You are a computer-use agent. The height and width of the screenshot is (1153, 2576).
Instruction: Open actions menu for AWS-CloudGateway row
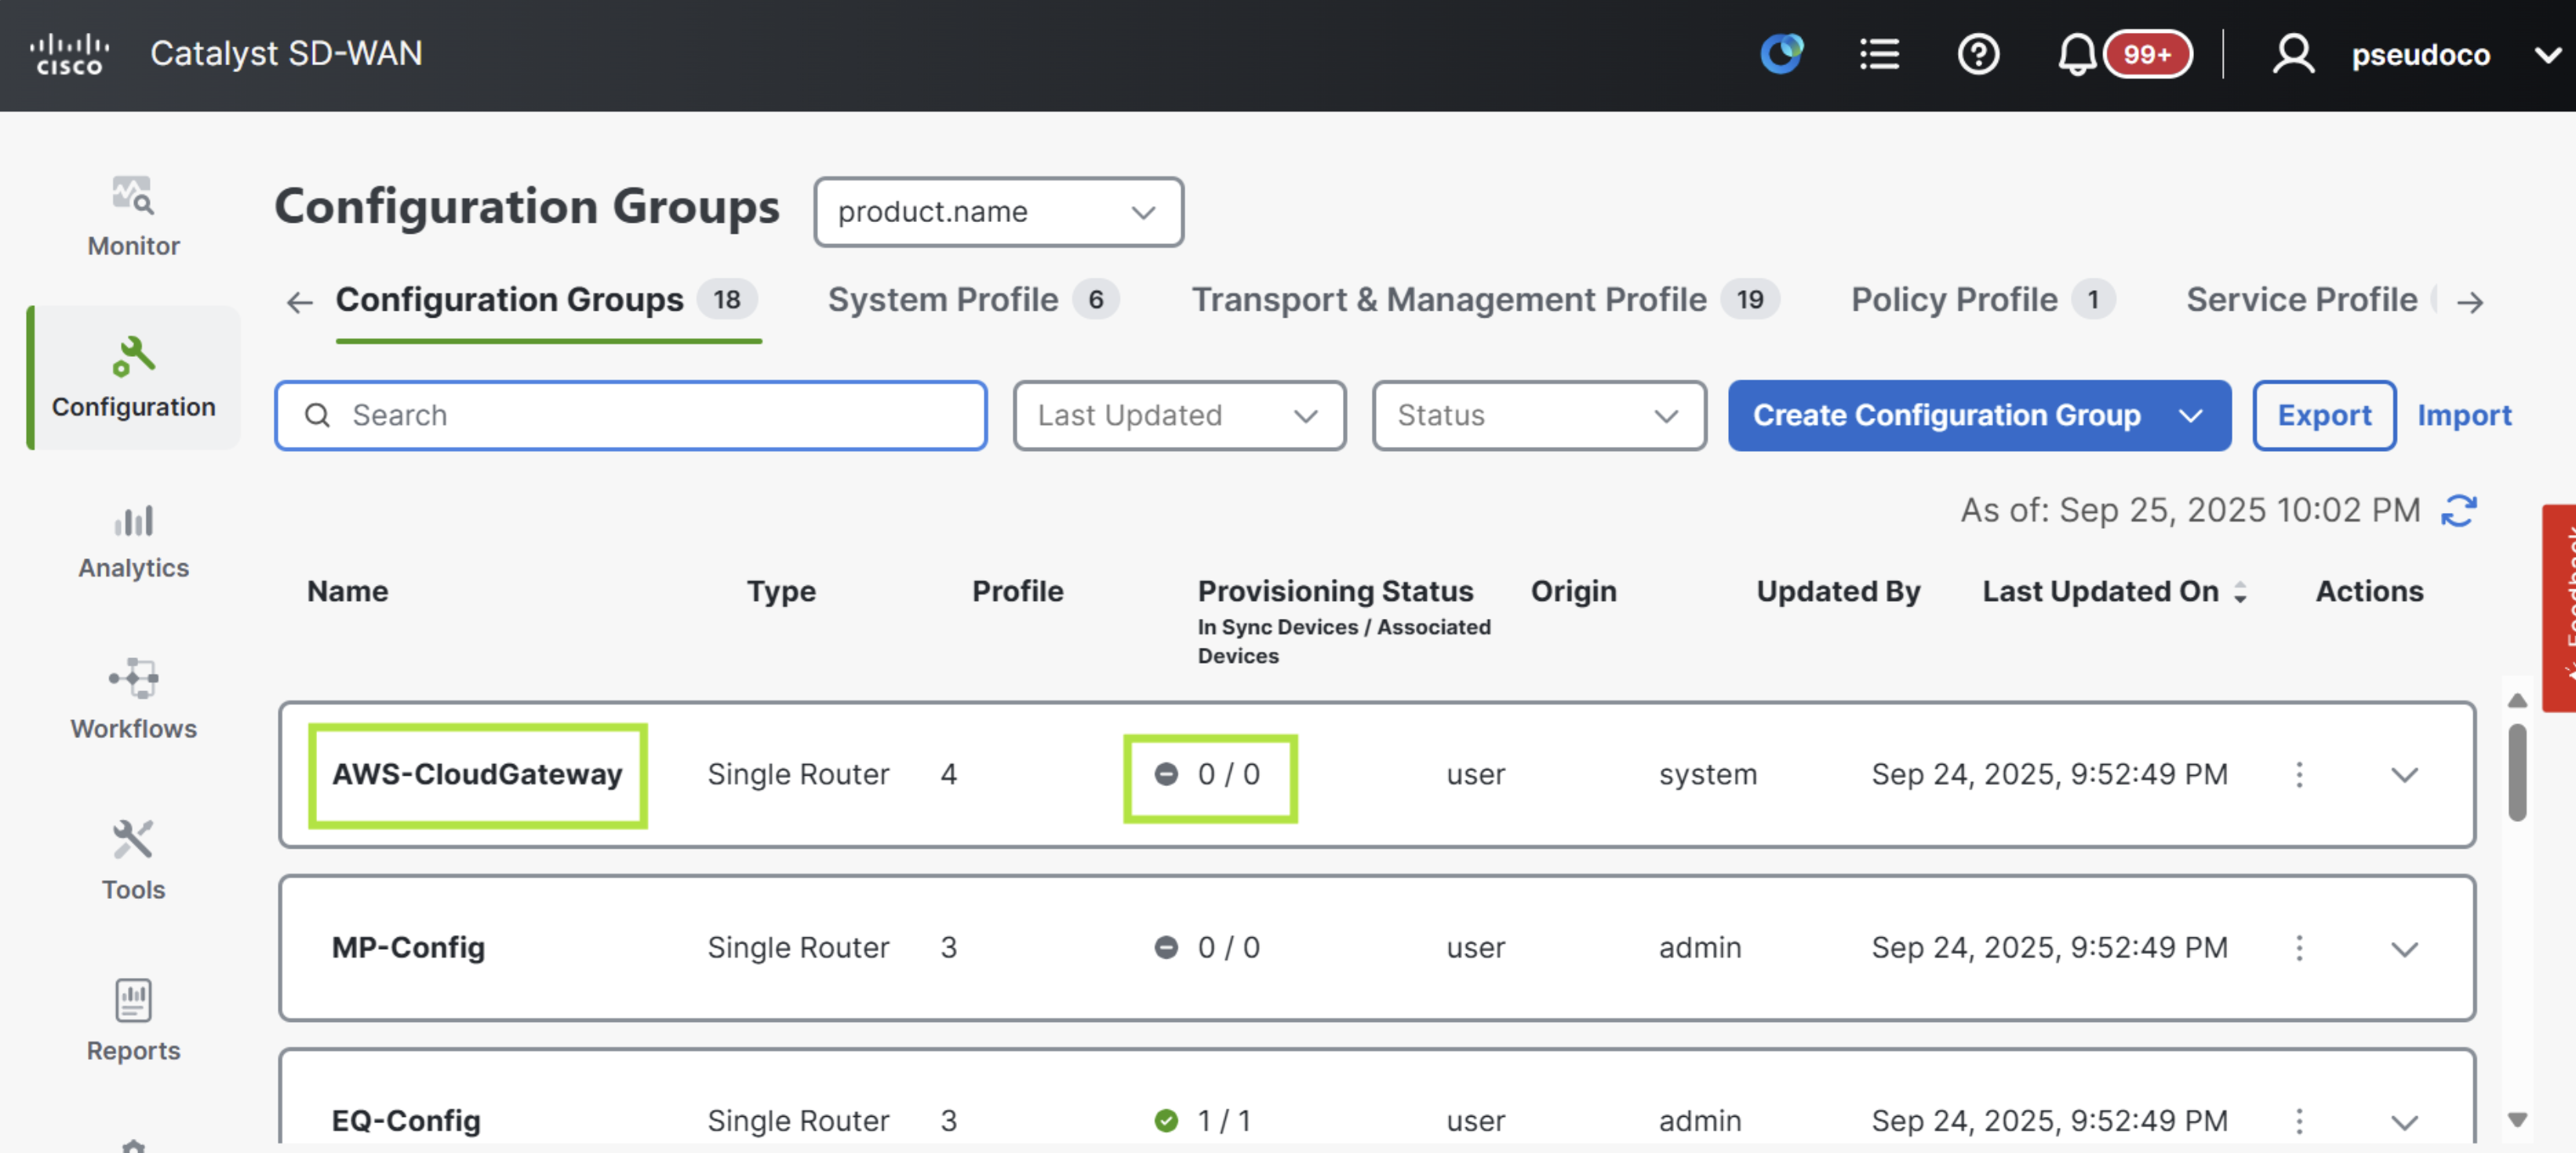[2299, 775]
